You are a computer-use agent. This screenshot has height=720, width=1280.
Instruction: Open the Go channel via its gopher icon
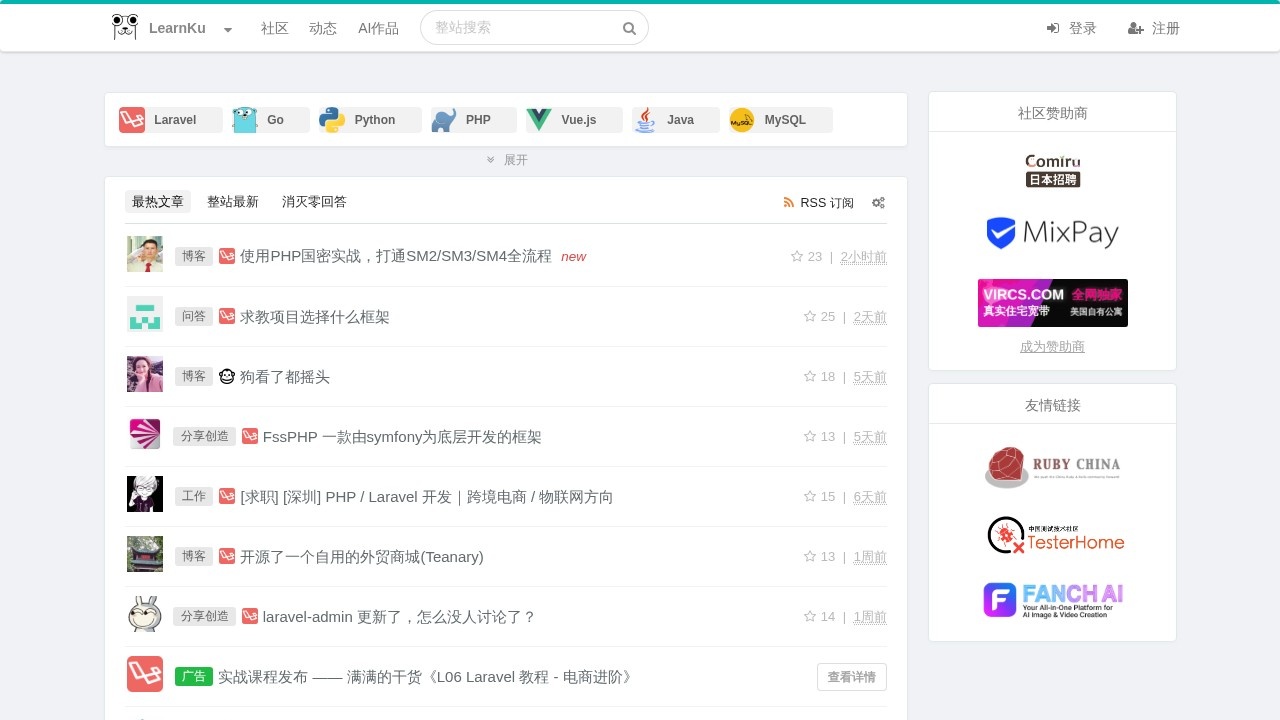(244, 120)
